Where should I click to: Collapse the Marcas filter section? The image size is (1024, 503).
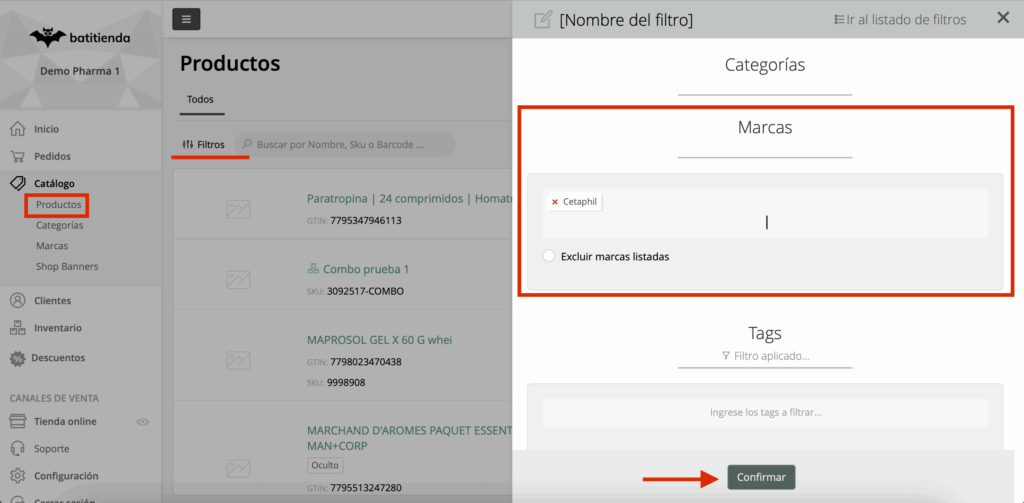pyautogui.click(x=764, y=128)
